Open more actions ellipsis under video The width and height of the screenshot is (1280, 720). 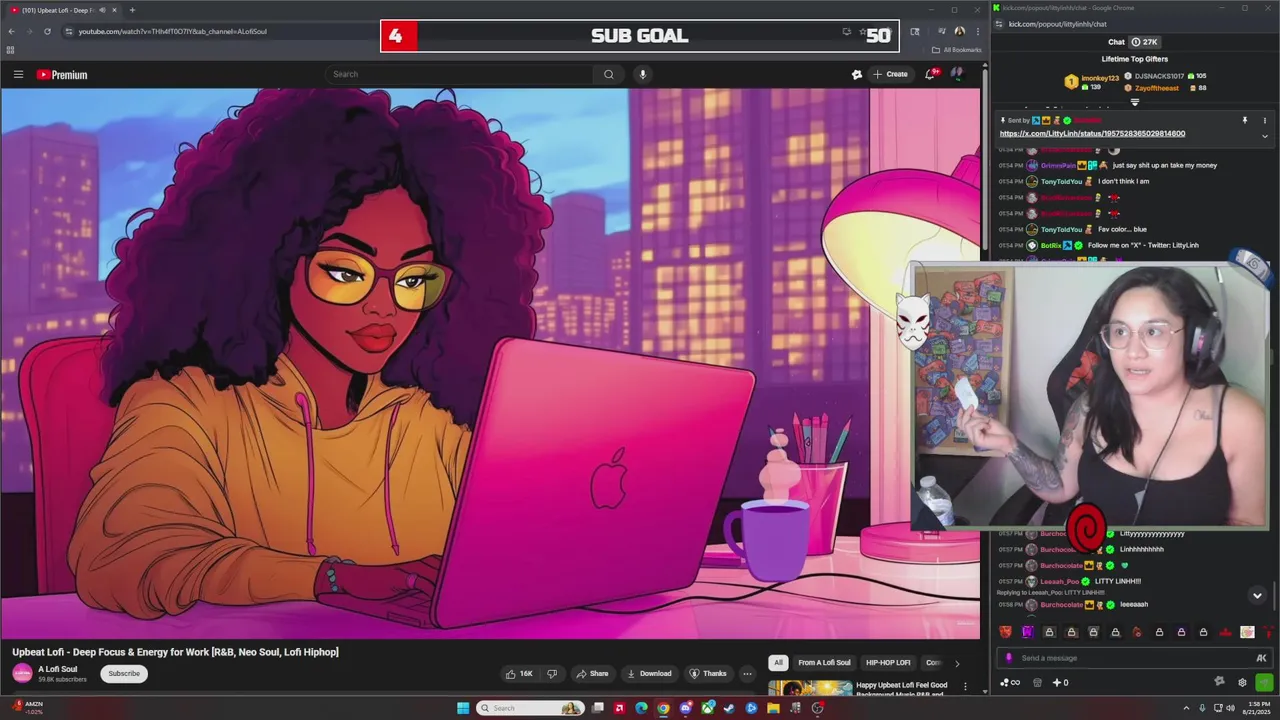tap(747, 674)
